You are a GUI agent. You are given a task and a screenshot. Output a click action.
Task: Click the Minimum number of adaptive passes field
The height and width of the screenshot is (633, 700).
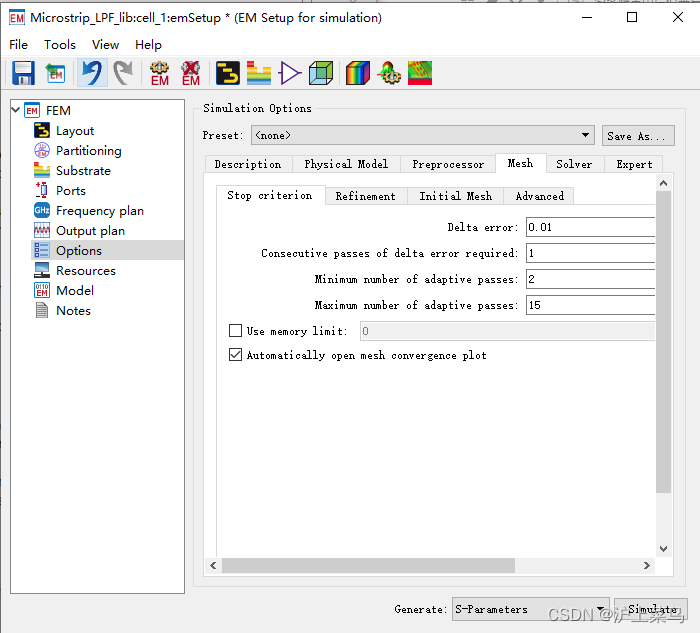(590, 279)
